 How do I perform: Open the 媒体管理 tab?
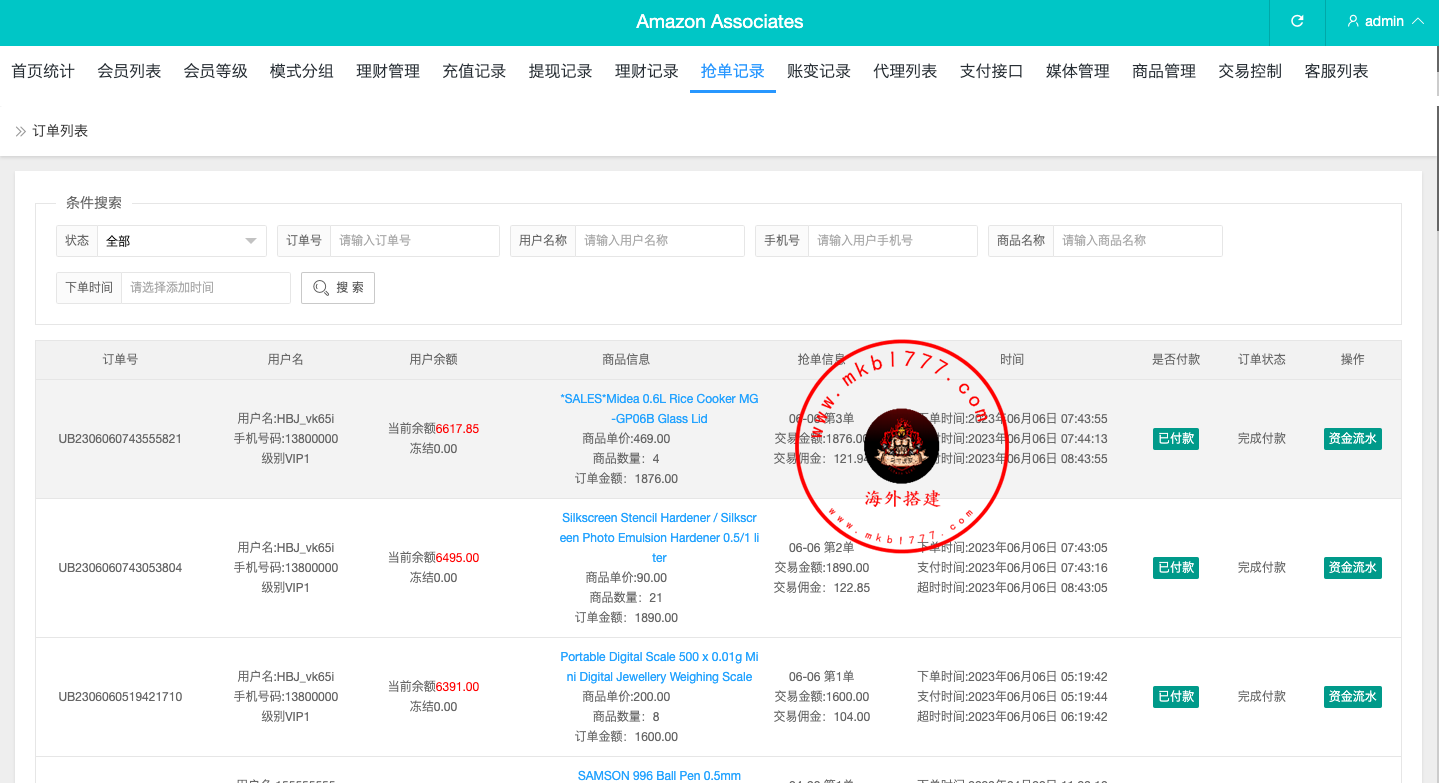(x=1078, y=71)
